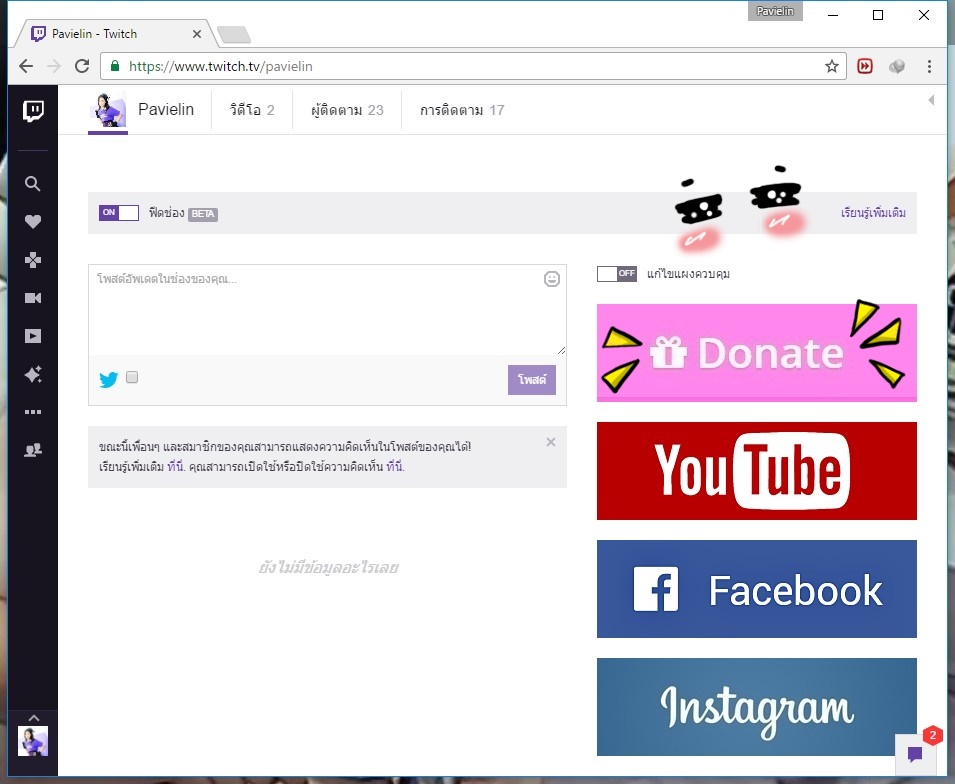Toggle the channel feed ON switch
Image resolution: width=955 pixels, height=784 pixels.
tap(119, 213)
